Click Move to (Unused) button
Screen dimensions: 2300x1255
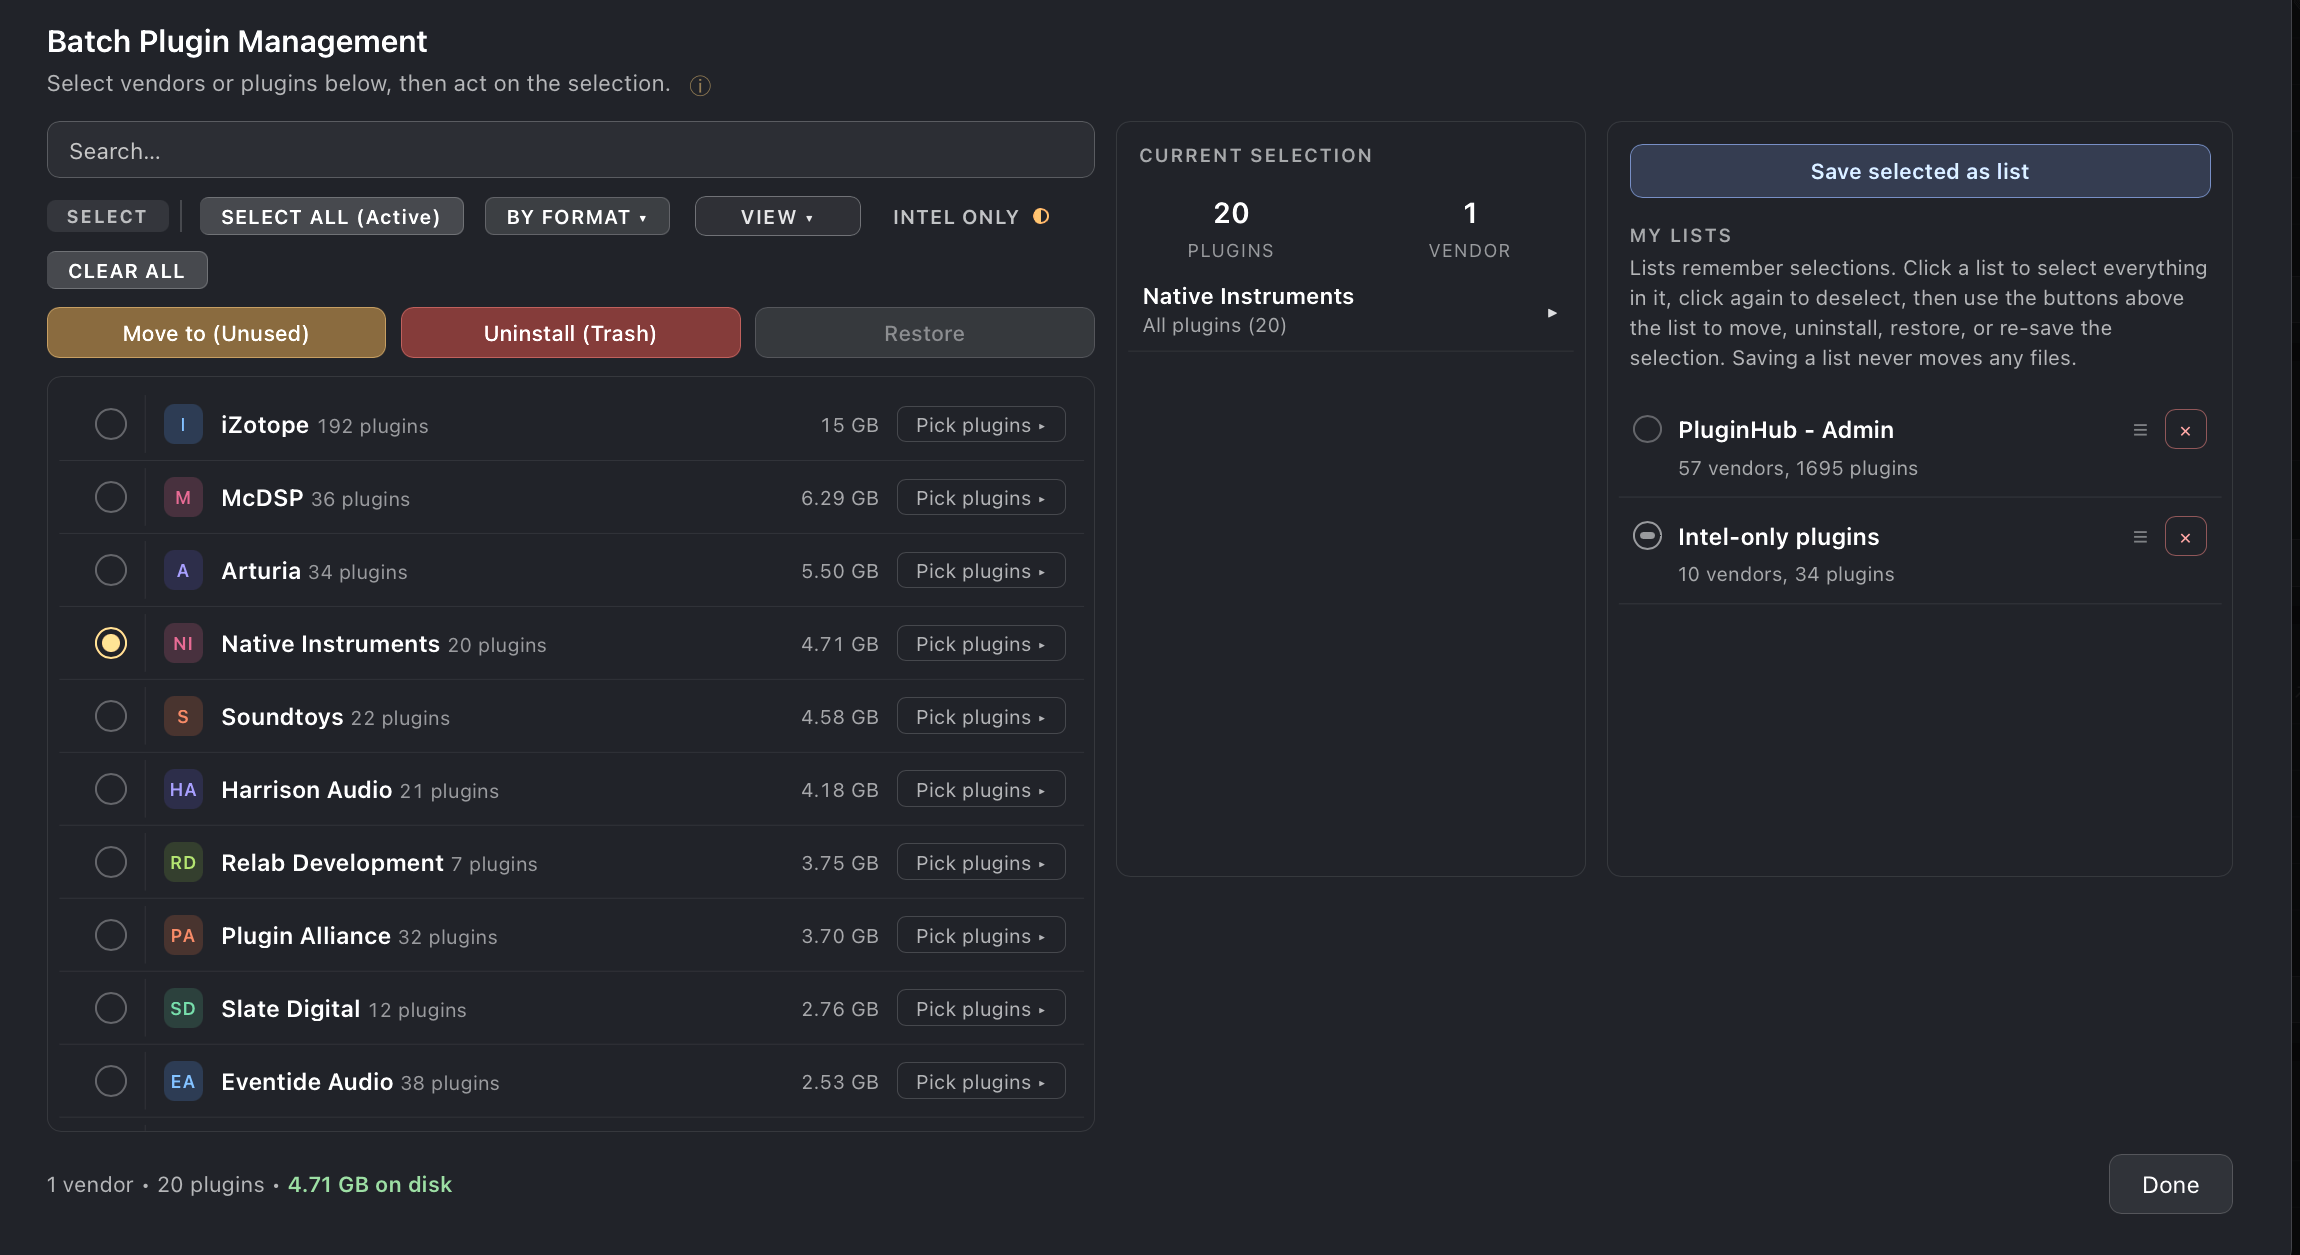pyautogui.click(x=216, y=333)
